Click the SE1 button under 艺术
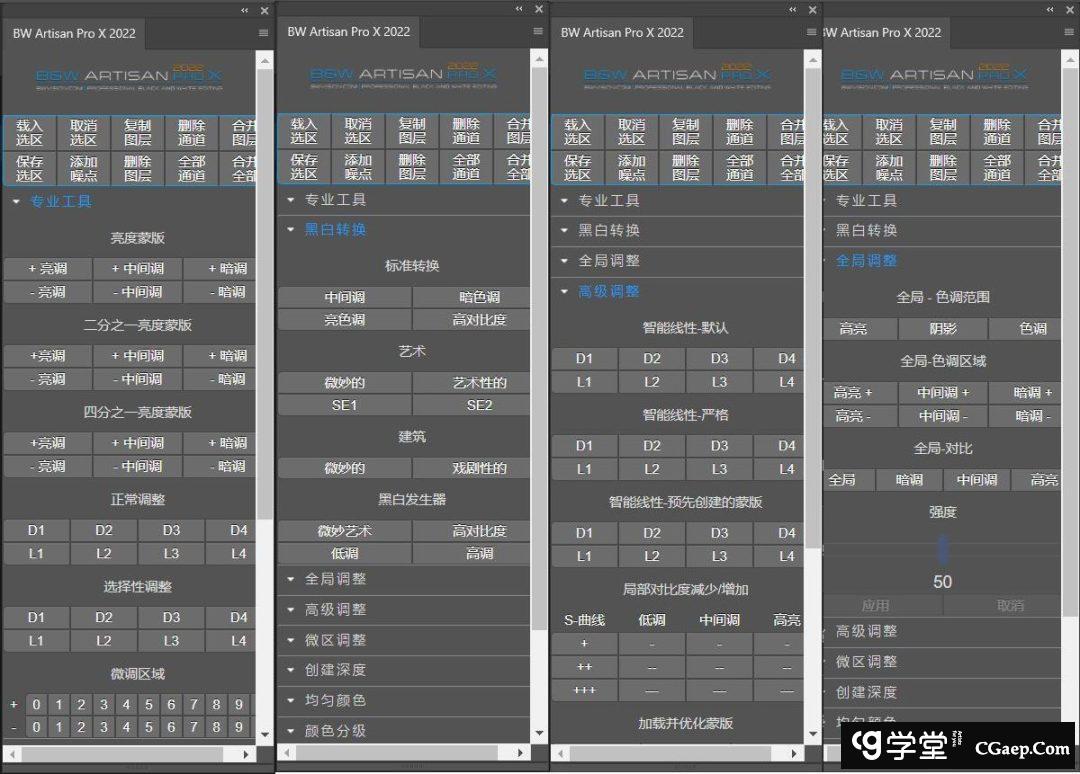 344,405
